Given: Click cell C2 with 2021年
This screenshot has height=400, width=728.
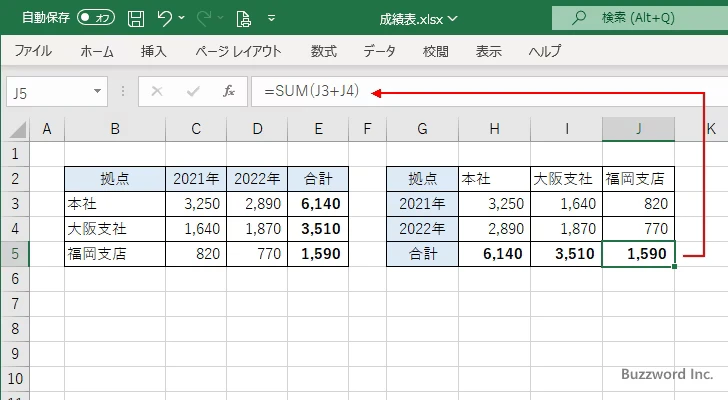Looking at the screenshot, I should coord(196,179).
